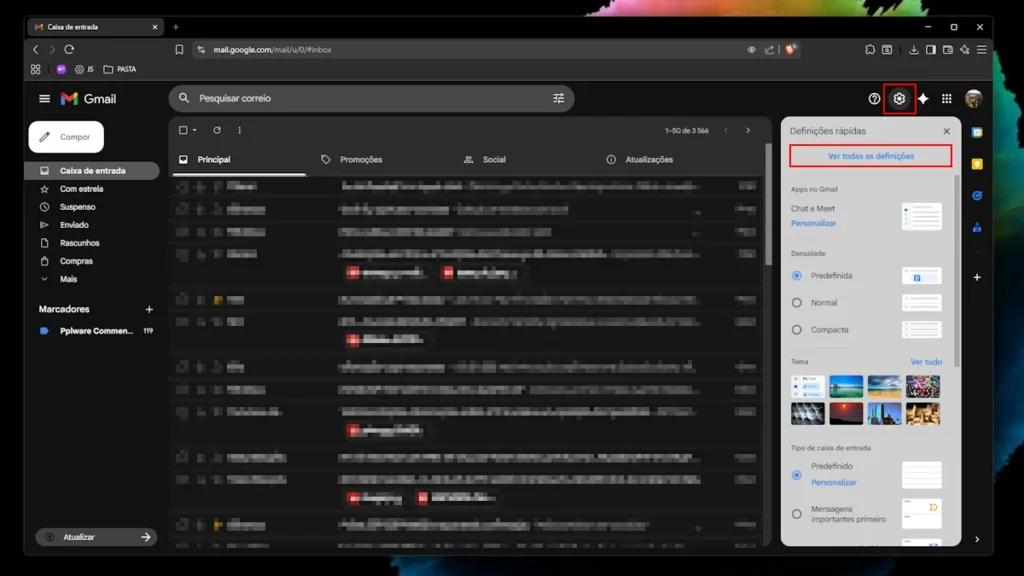Viewport: 1024px width, 576px height.
Task: Open Gmail settings gear icon
Action: pos(899,99)
